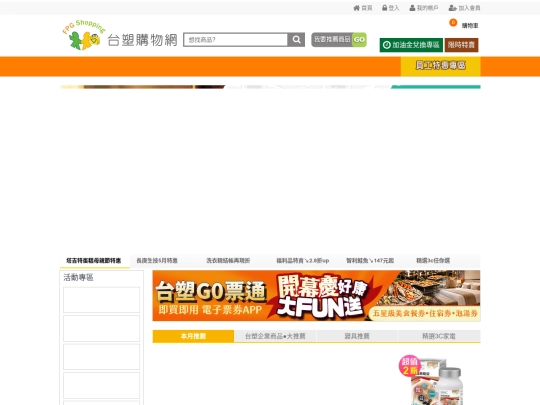Click the add-member icon beside 加入會員
540x405 pixels.
[452, 8]
